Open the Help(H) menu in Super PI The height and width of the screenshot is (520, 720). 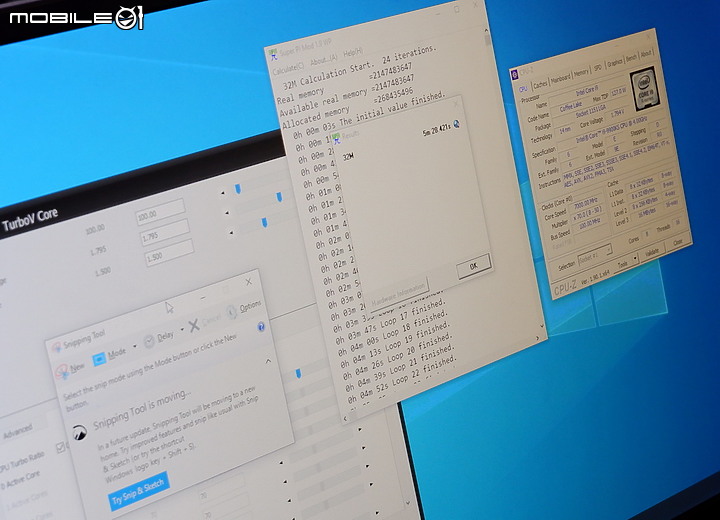(x=353, y=51)
